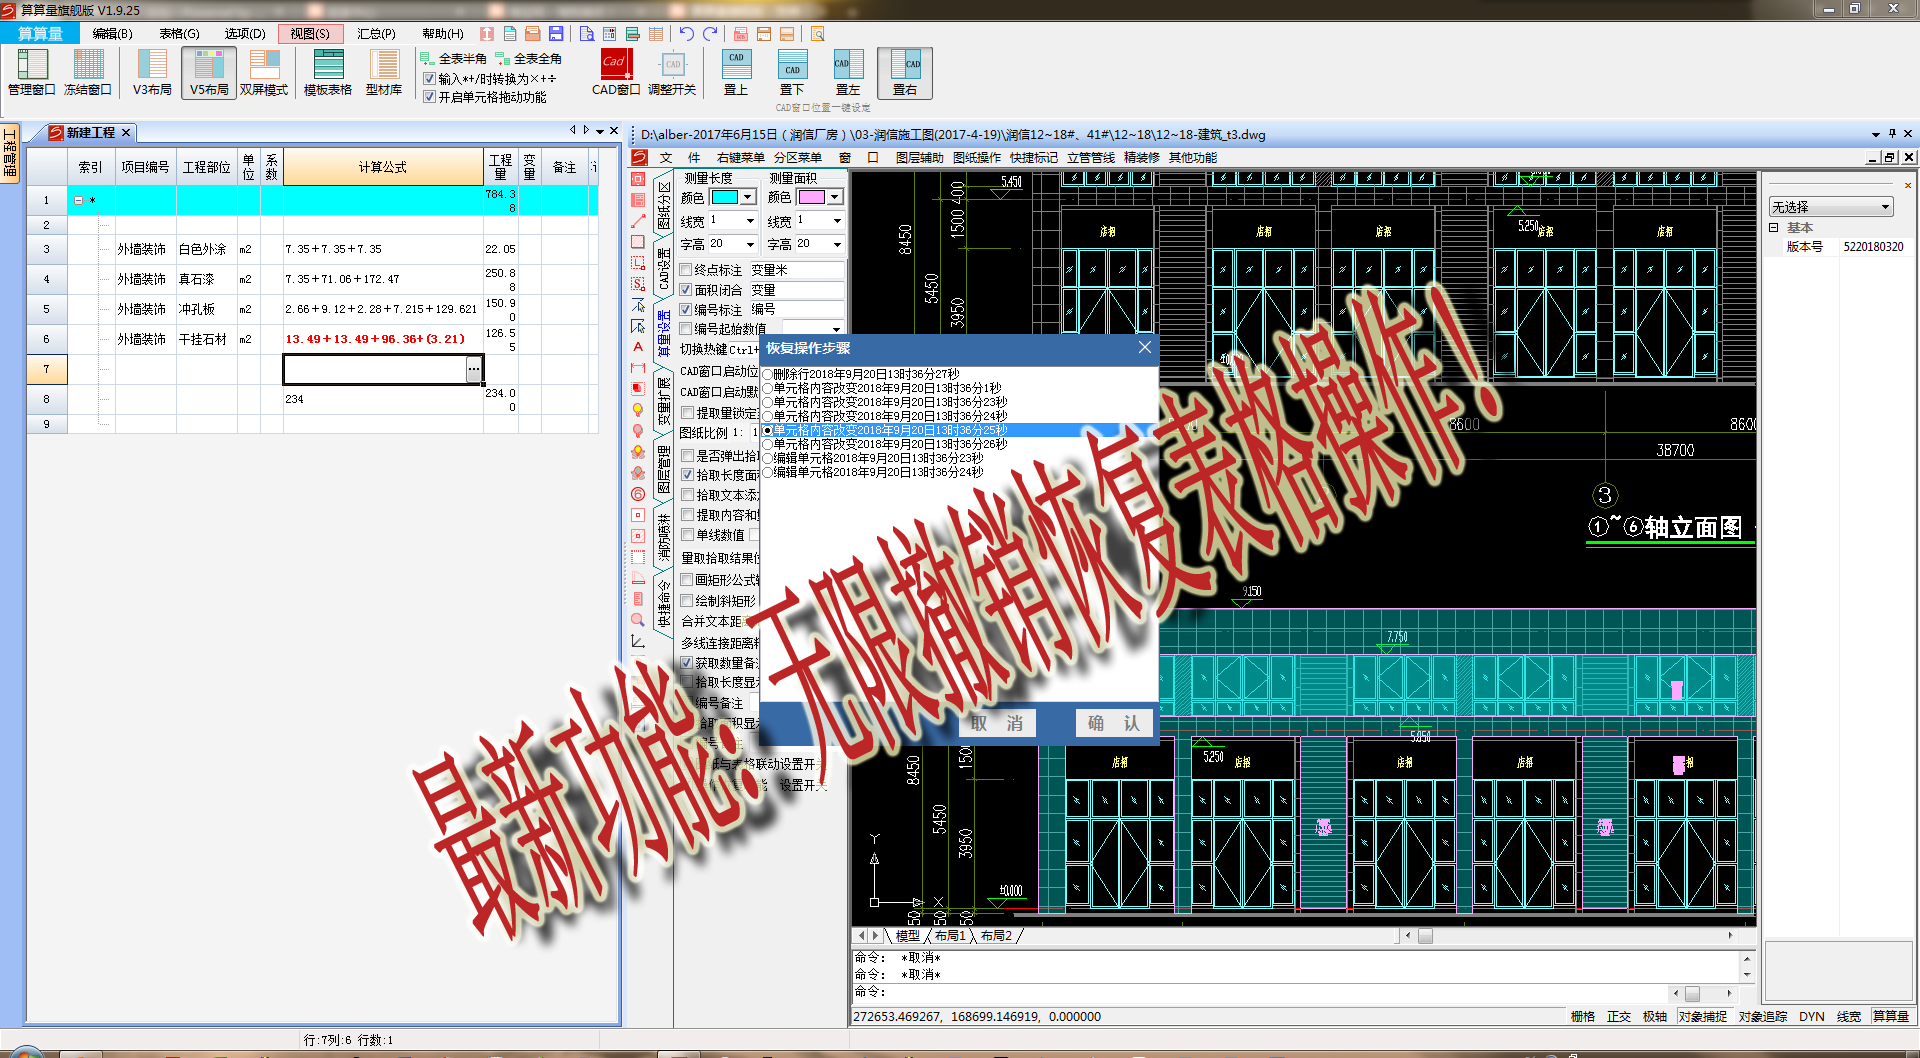Enable the 编号起始数值 checkbox
1920x1058 pixels.
[x=686, y=329]
